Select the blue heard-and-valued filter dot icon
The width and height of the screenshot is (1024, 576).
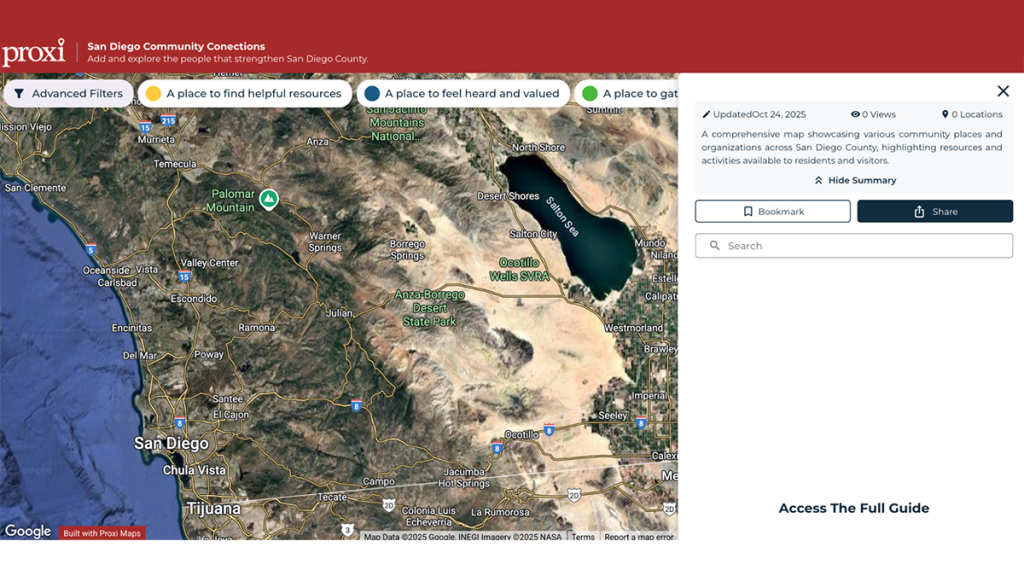(x=374, y=92)
